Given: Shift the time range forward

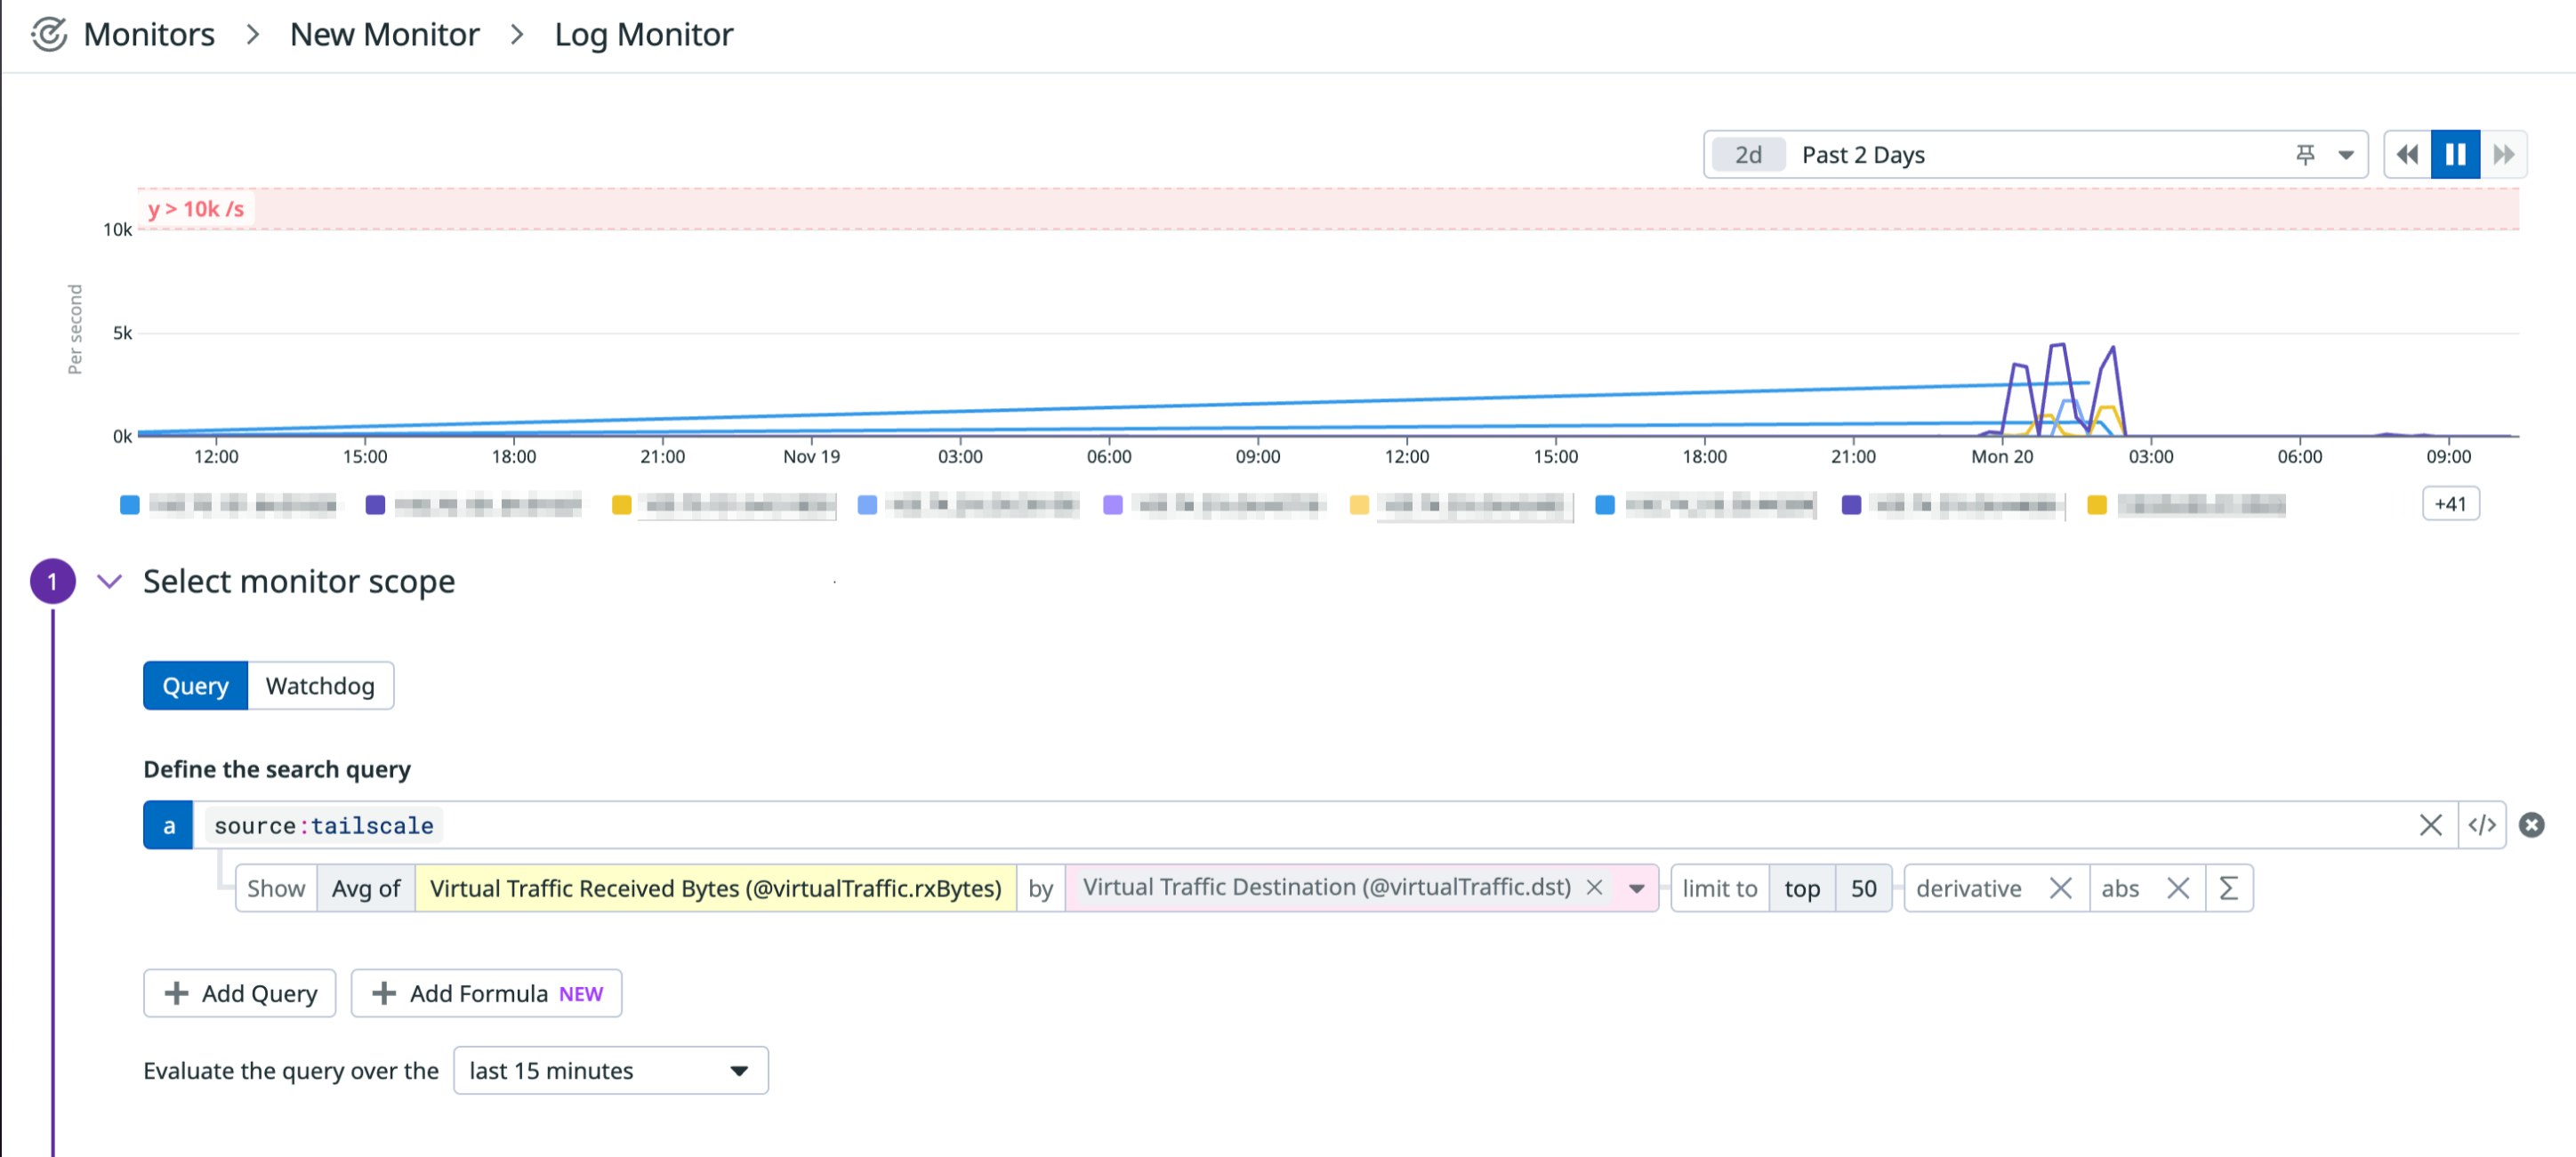Looking at the screenshot, I should pyautogui.click(x=2504, y=153).
